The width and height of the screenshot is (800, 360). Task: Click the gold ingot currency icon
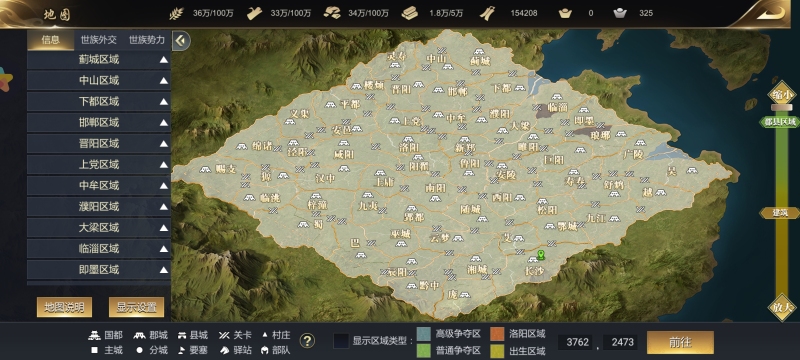tap(565, 13)
